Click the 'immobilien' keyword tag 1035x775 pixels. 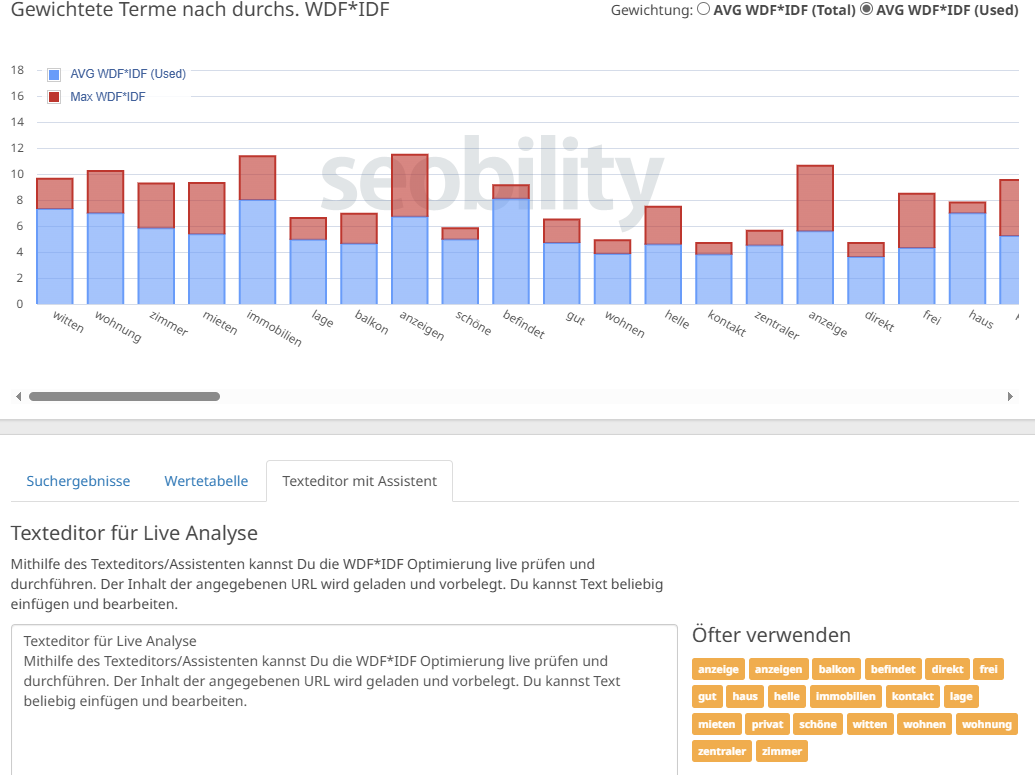tap(846, 696)
